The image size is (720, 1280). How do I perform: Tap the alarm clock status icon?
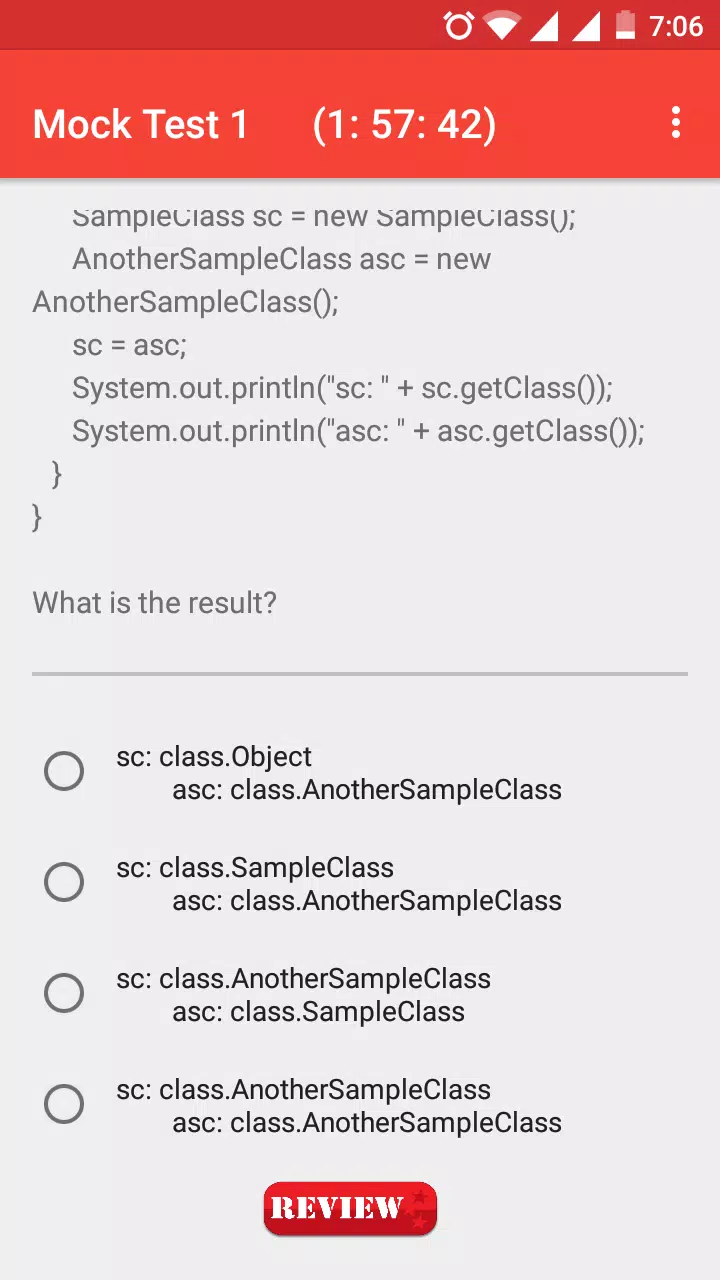(x=459, y=26)
